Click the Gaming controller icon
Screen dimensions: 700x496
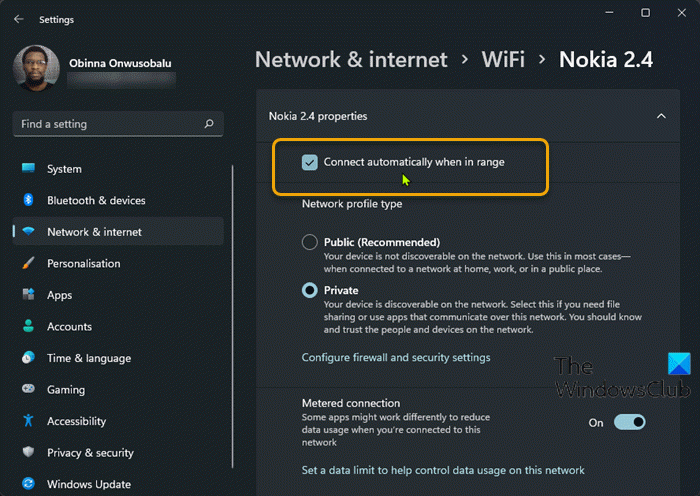point(28,390)
